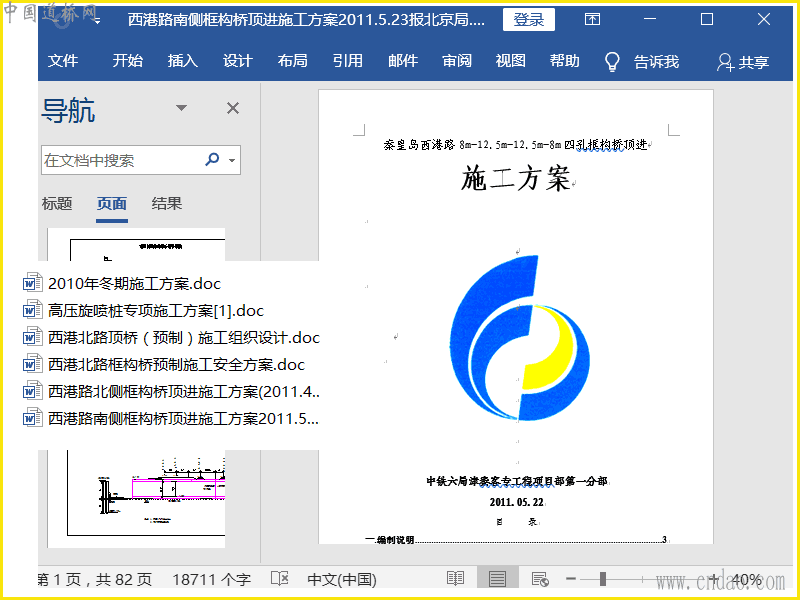The image size is (800, 600).
Task: Switch to the 引用 ribbon tab
Action: 347,61
